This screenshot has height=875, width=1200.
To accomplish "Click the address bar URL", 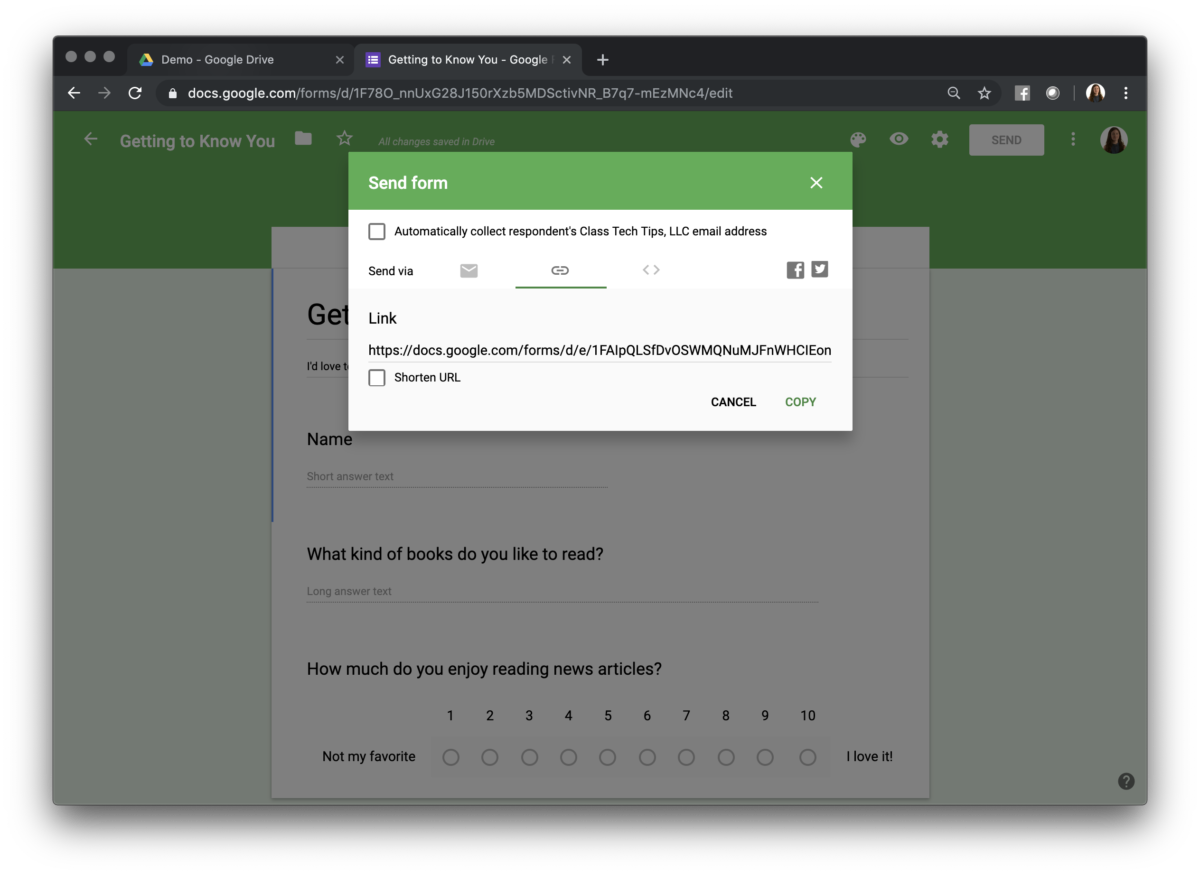I will pos(460,93).
